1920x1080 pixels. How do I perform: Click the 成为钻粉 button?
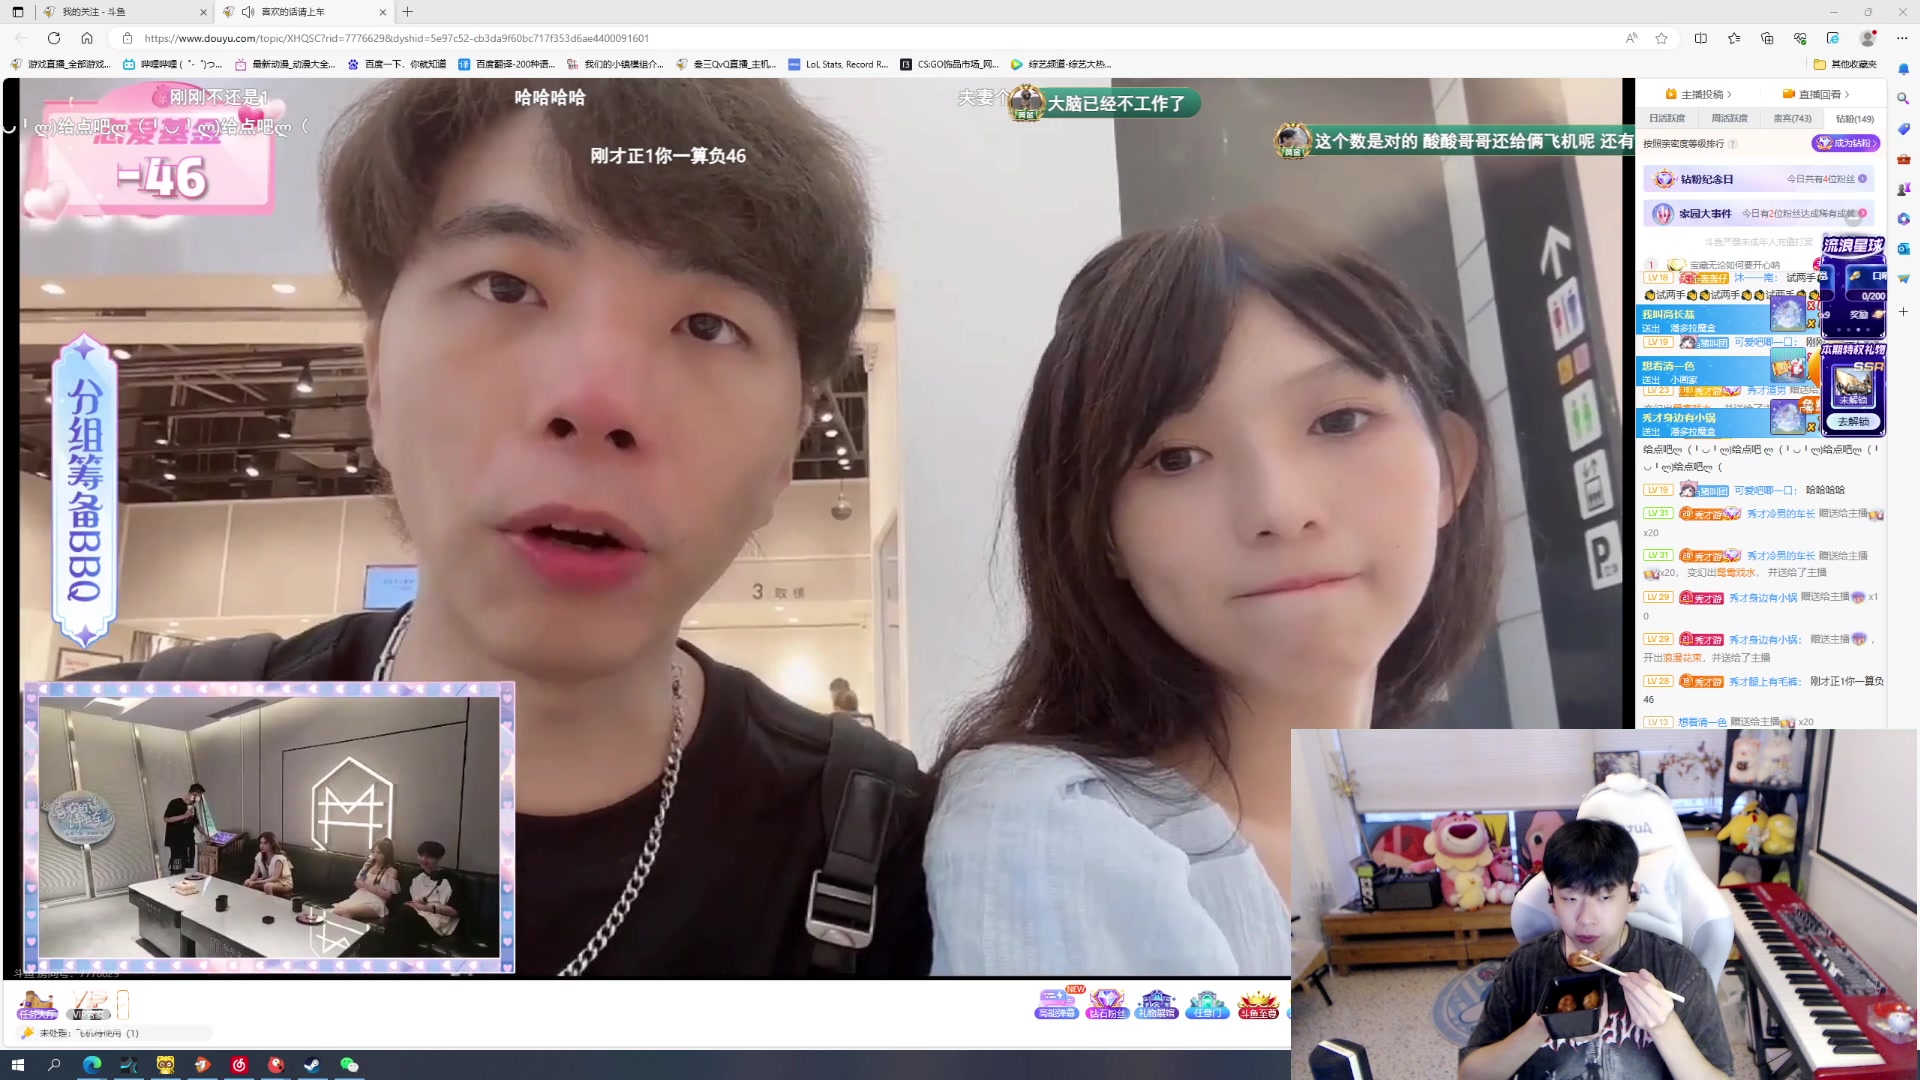click(x=1845, y=143)
